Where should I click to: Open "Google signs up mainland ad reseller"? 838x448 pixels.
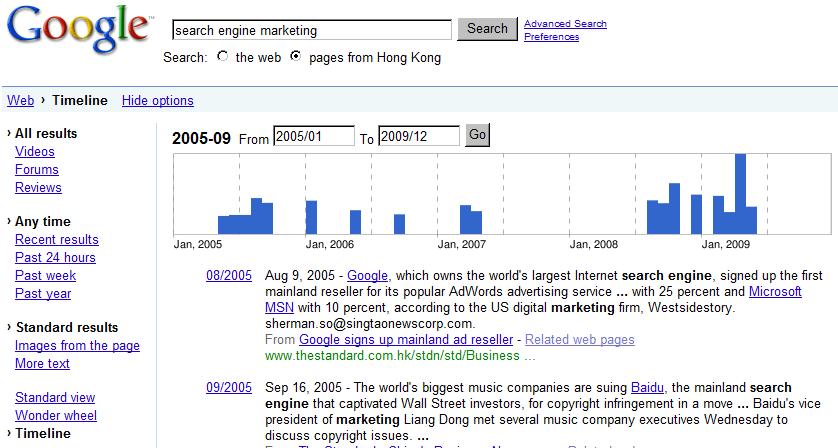(x=406, y=340)
